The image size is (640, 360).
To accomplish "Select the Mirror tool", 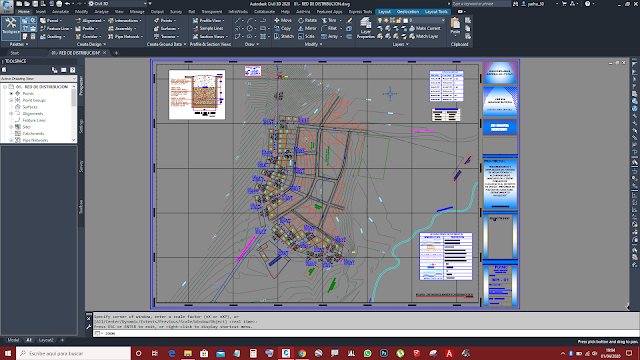I will (307, 28).
